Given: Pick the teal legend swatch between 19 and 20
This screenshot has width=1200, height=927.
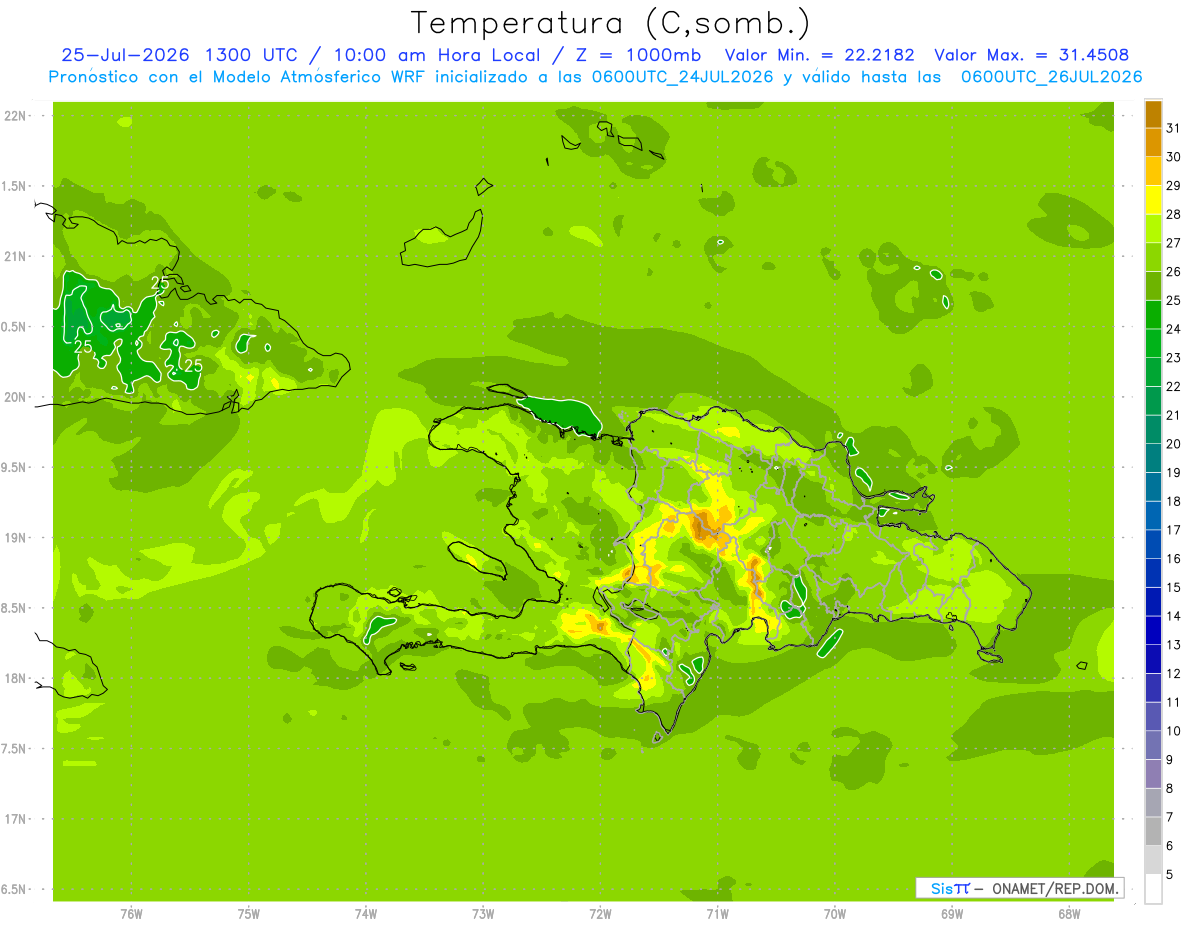Looking at the screenshot, I should click(x=1153, y=459).
